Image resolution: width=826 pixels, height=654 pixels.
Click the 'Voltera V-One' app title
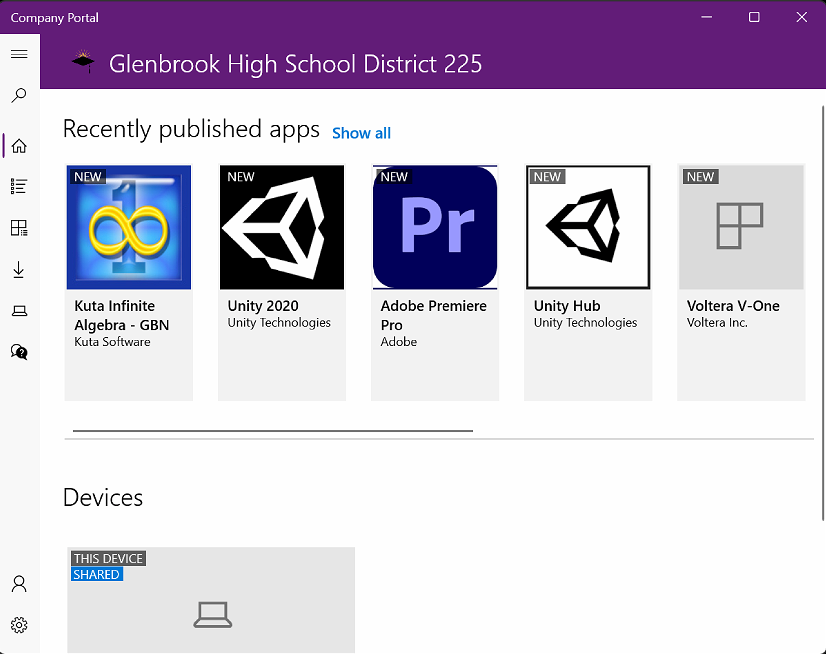[733, 306]
